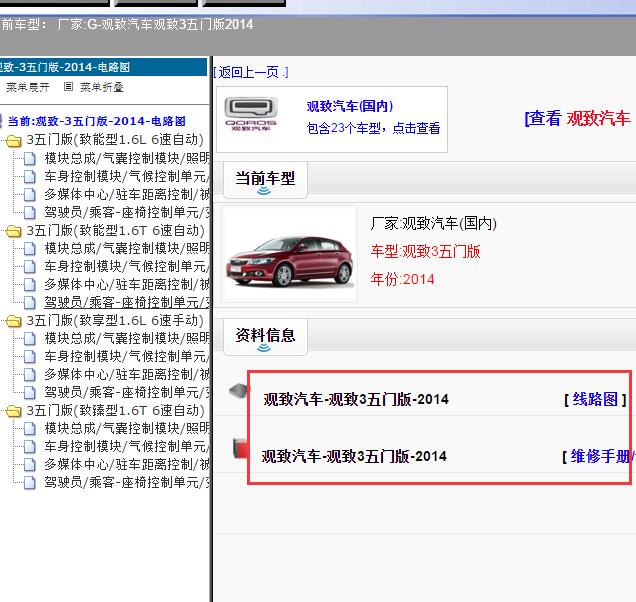
Task: Click document icon of 多媒体中心 in 致臻型1.6T folder
Action: (30, 465)
